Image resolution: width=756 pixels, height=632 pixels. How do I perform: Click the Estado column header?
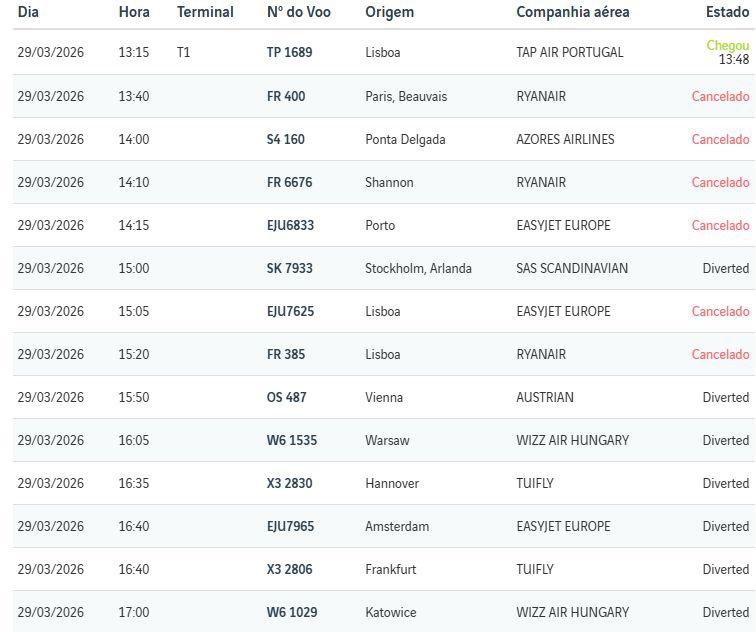(727, 12)
